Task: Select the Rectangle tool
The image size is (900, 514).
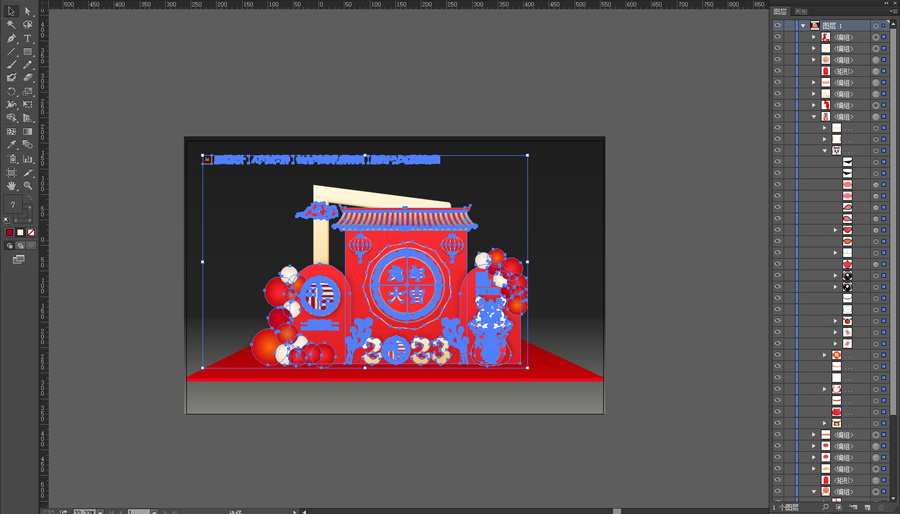Action: pos(27,52)
